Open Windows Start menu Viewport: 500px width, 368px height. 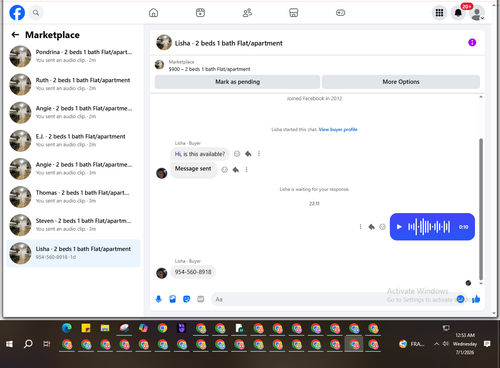click(9, 344)
